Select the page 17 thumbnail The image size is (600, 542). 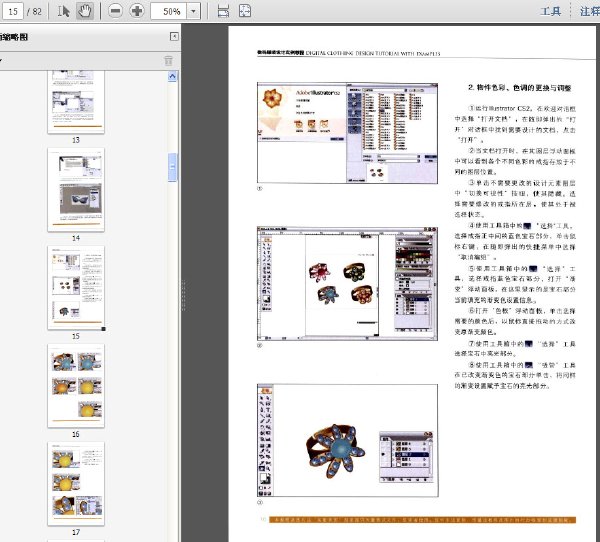(76, 484)
